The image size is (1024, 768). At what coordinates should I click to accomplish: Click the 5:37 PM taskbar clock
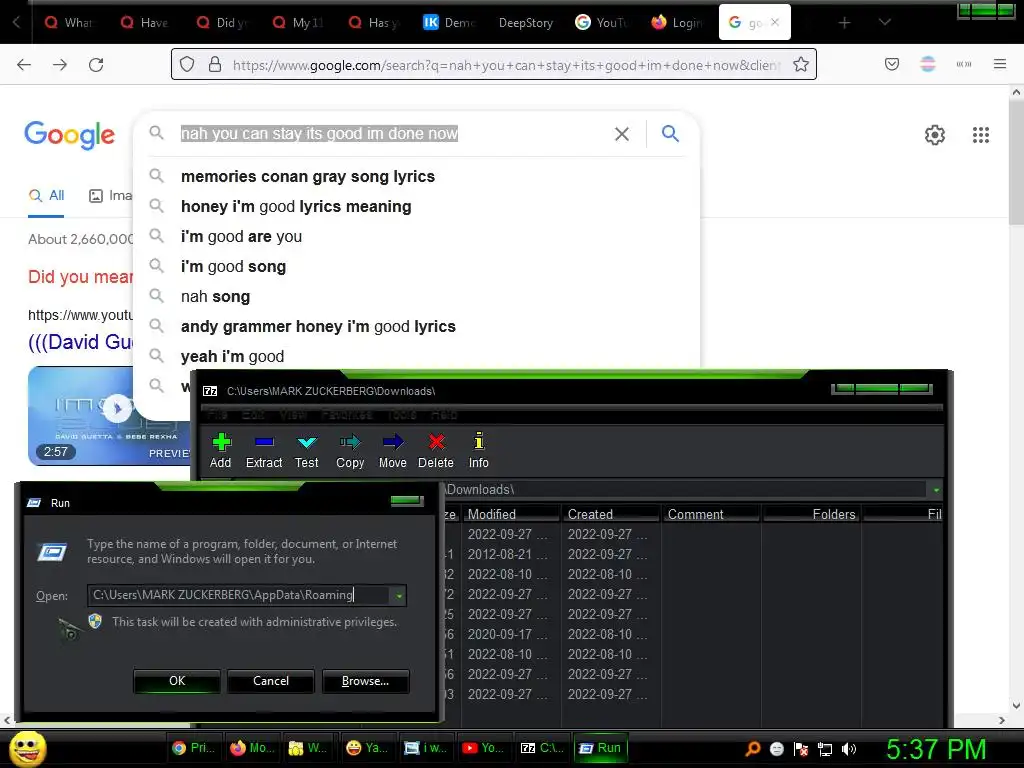(x=936, y=749)
